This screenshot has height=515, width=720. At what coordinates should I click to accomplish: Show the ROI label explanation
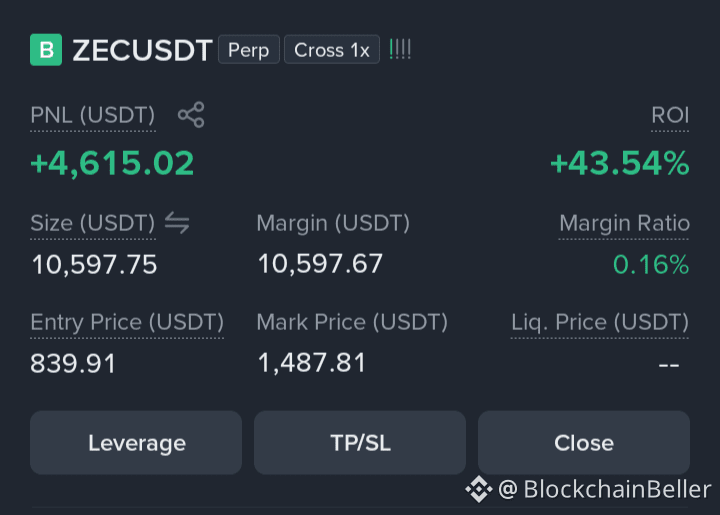tap(670, 115)
